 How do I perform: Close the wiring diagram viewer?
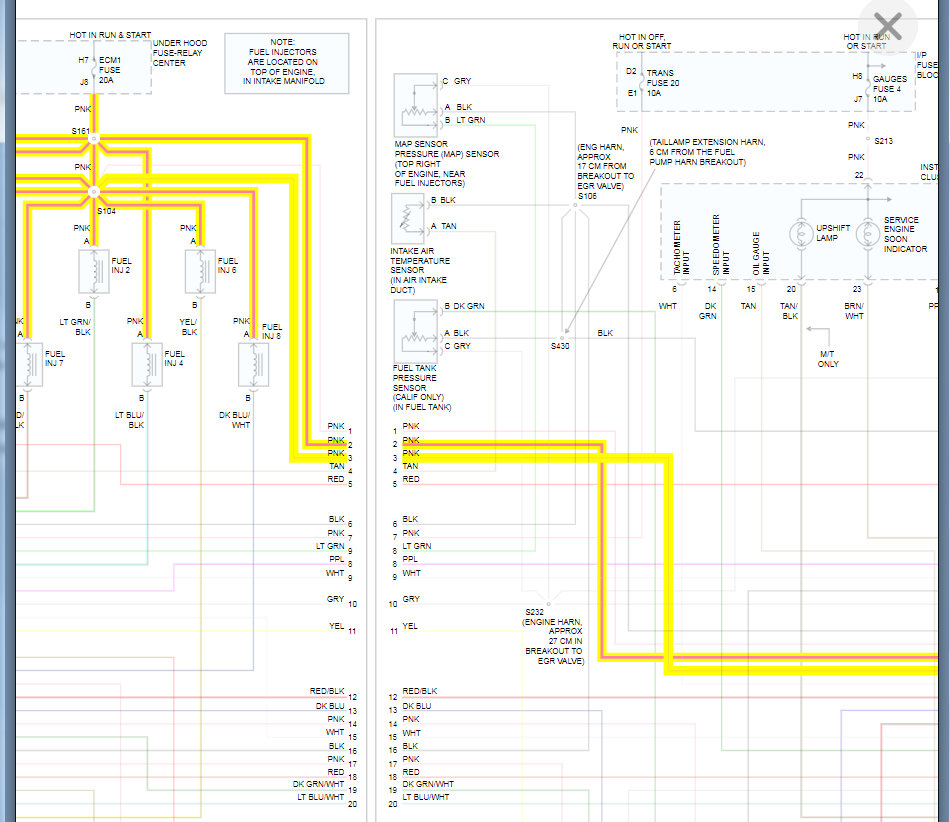886,25
